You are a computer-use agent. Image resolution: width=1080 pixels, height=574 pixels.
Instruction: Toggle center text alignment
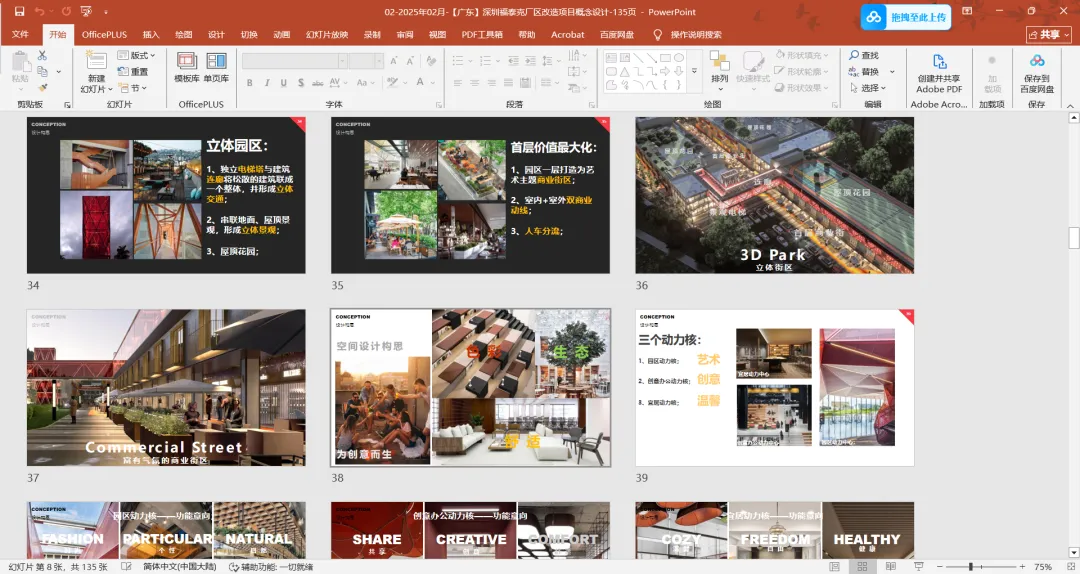pyautogui.click(x=475, y=83)
